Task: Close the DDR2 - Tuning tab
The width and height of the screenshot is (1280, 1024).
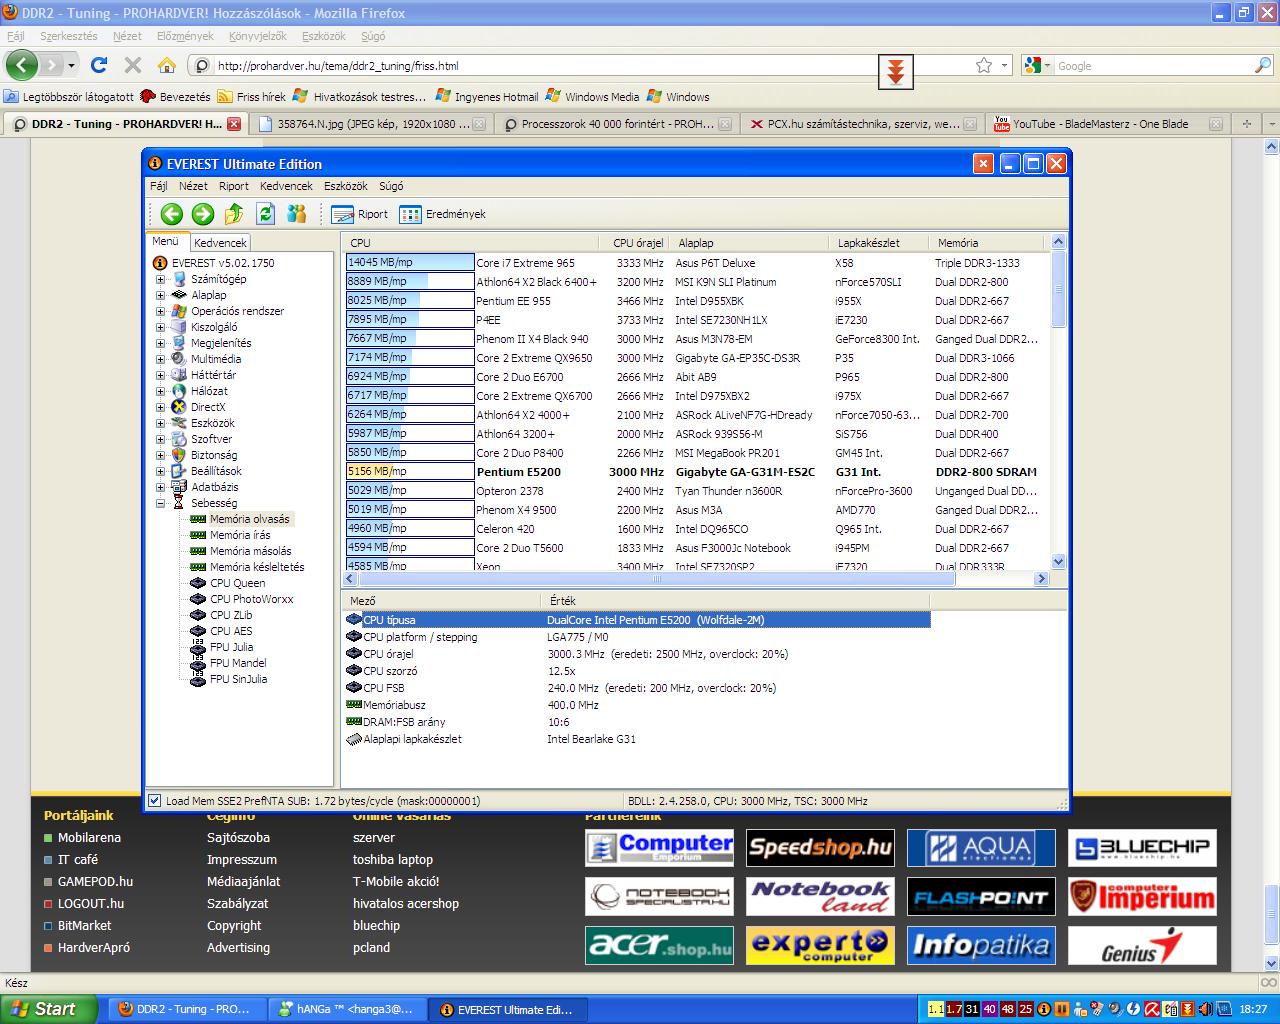Action: 233,124
